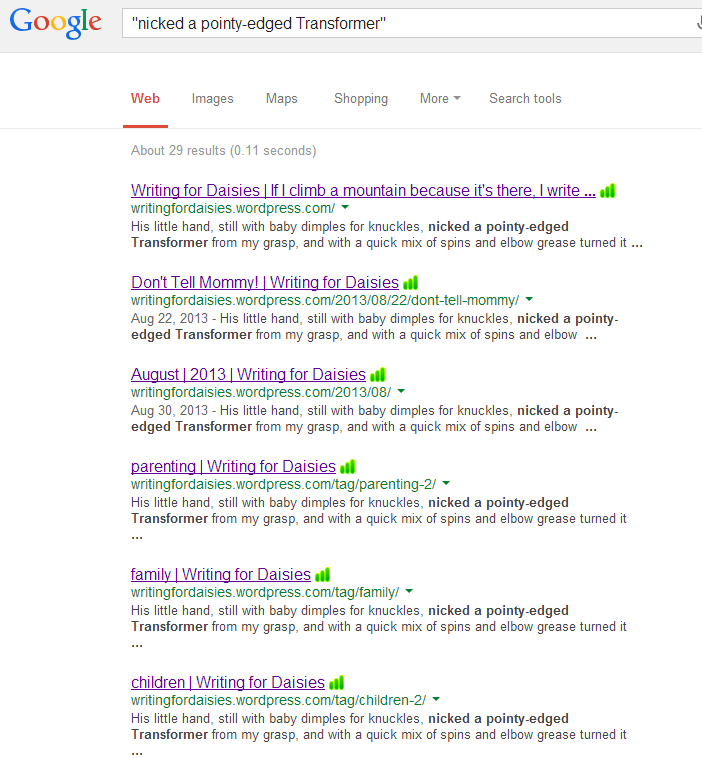
Task: Open the 'parenting | Writing for Daisies' link
Action: pyautogui.click(x=233, y=466)
